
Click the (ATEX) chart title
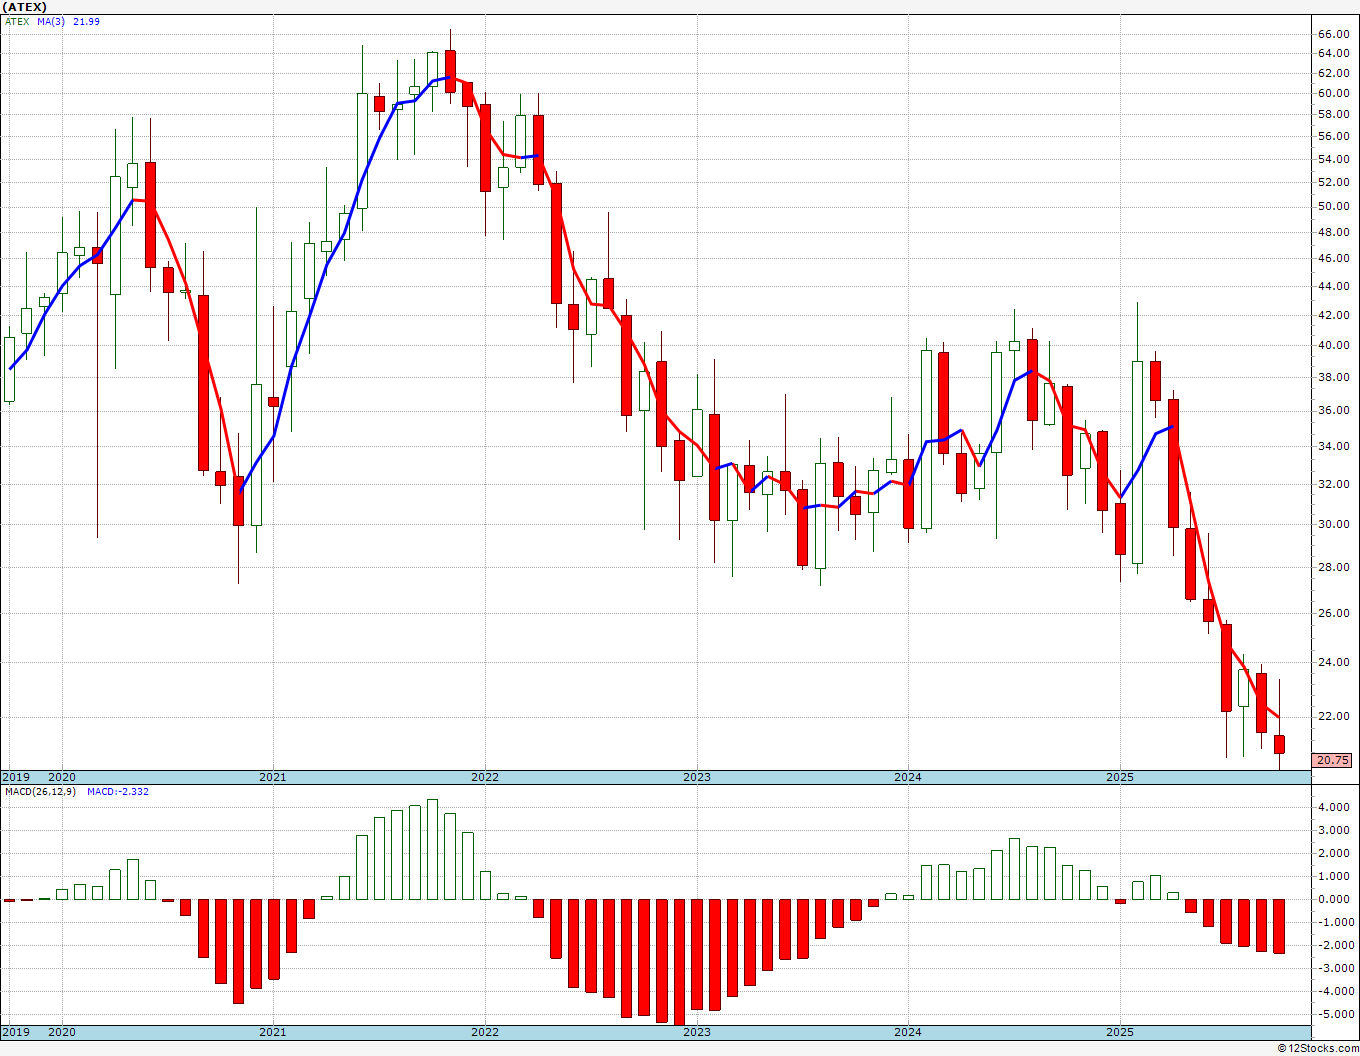point(25,7)
